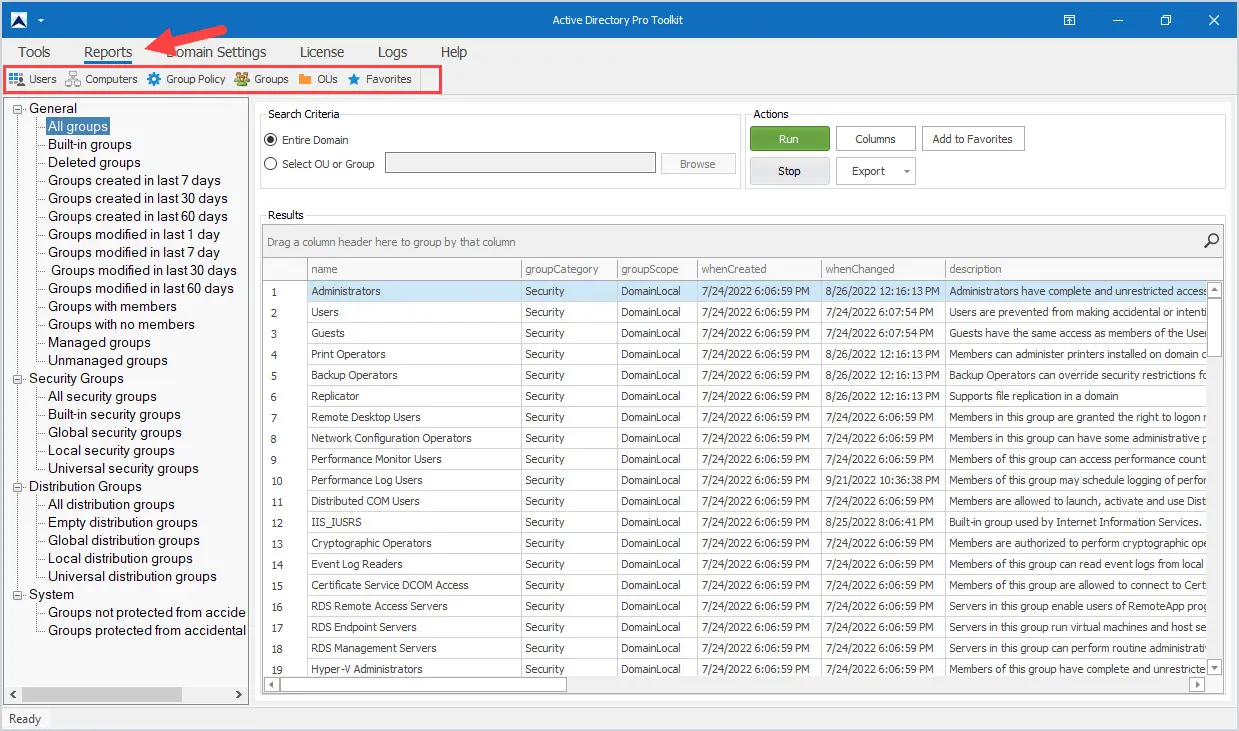Select the Print Operators row
This screenshot has width=1239, height=731.
pyautogui.click(x=735, y=354)
